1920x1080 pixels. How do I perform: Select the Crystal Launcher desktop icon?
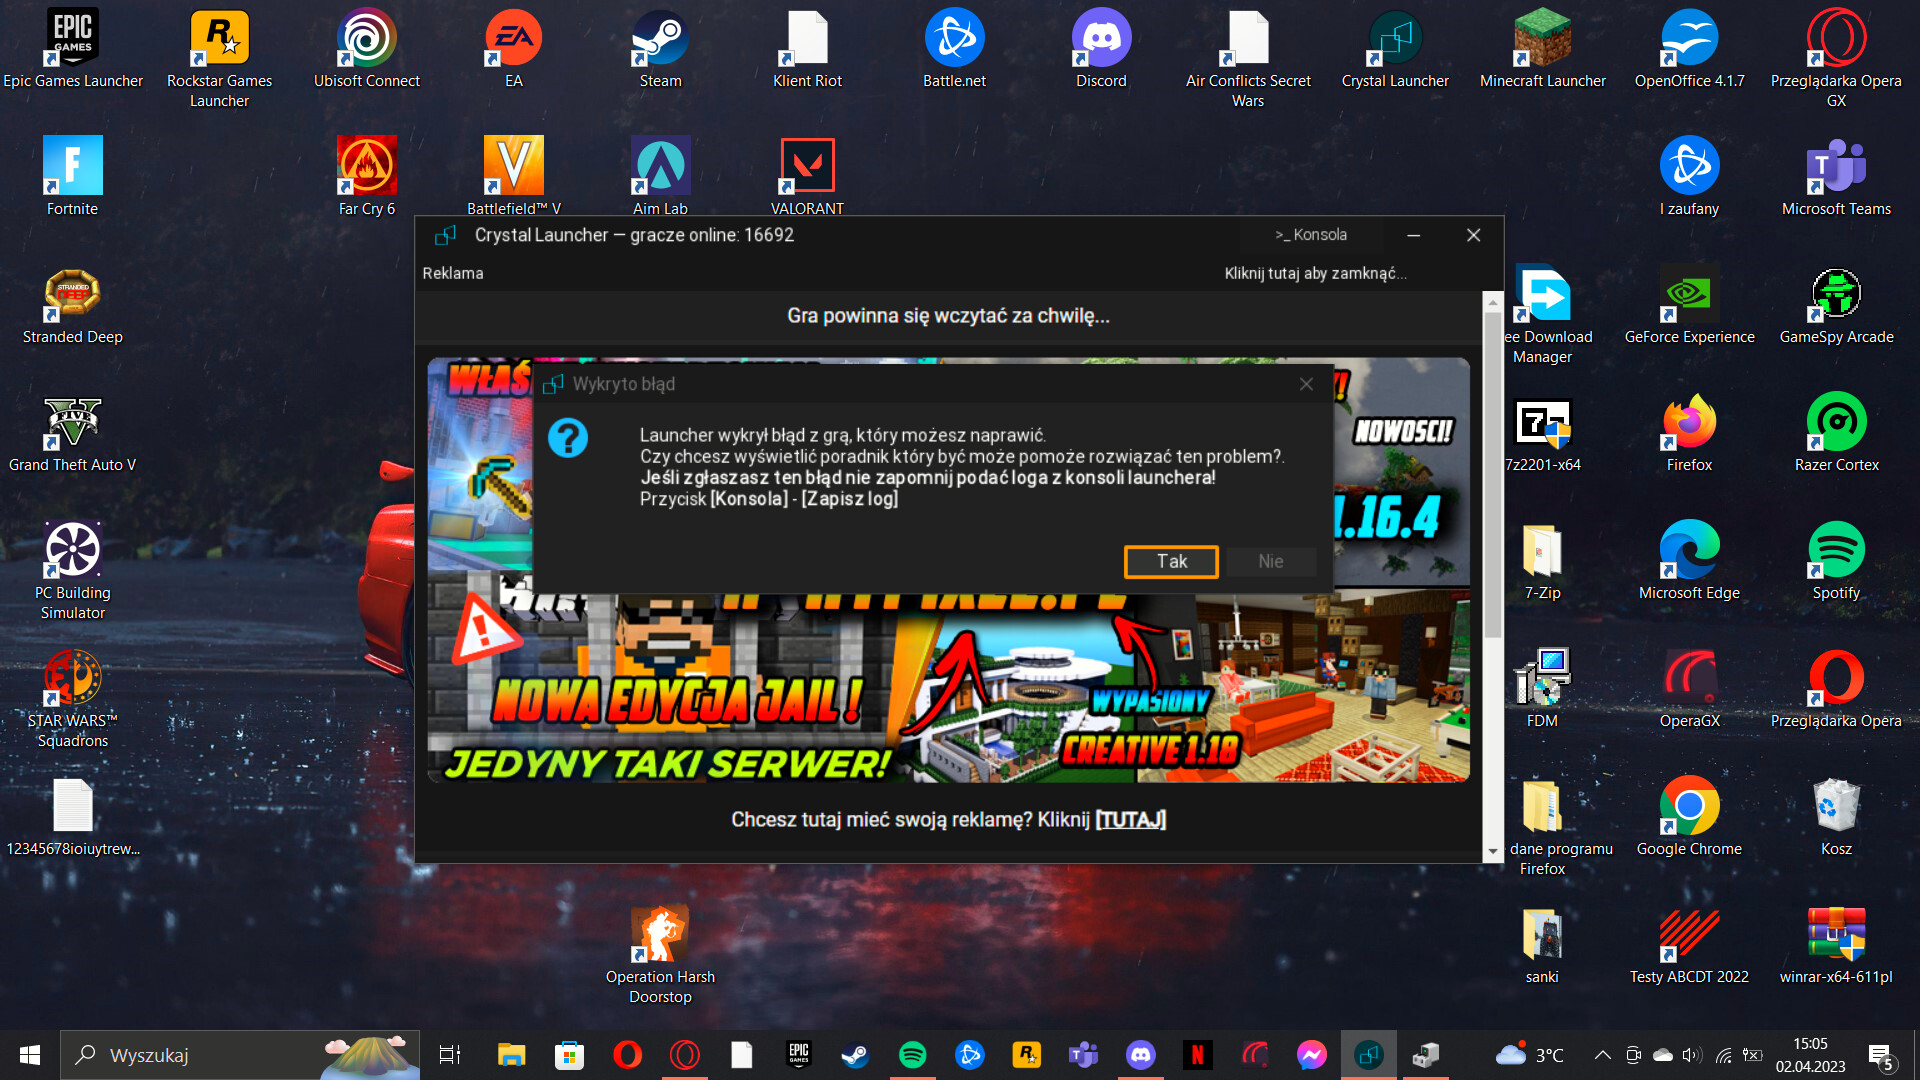[1395, 50]
